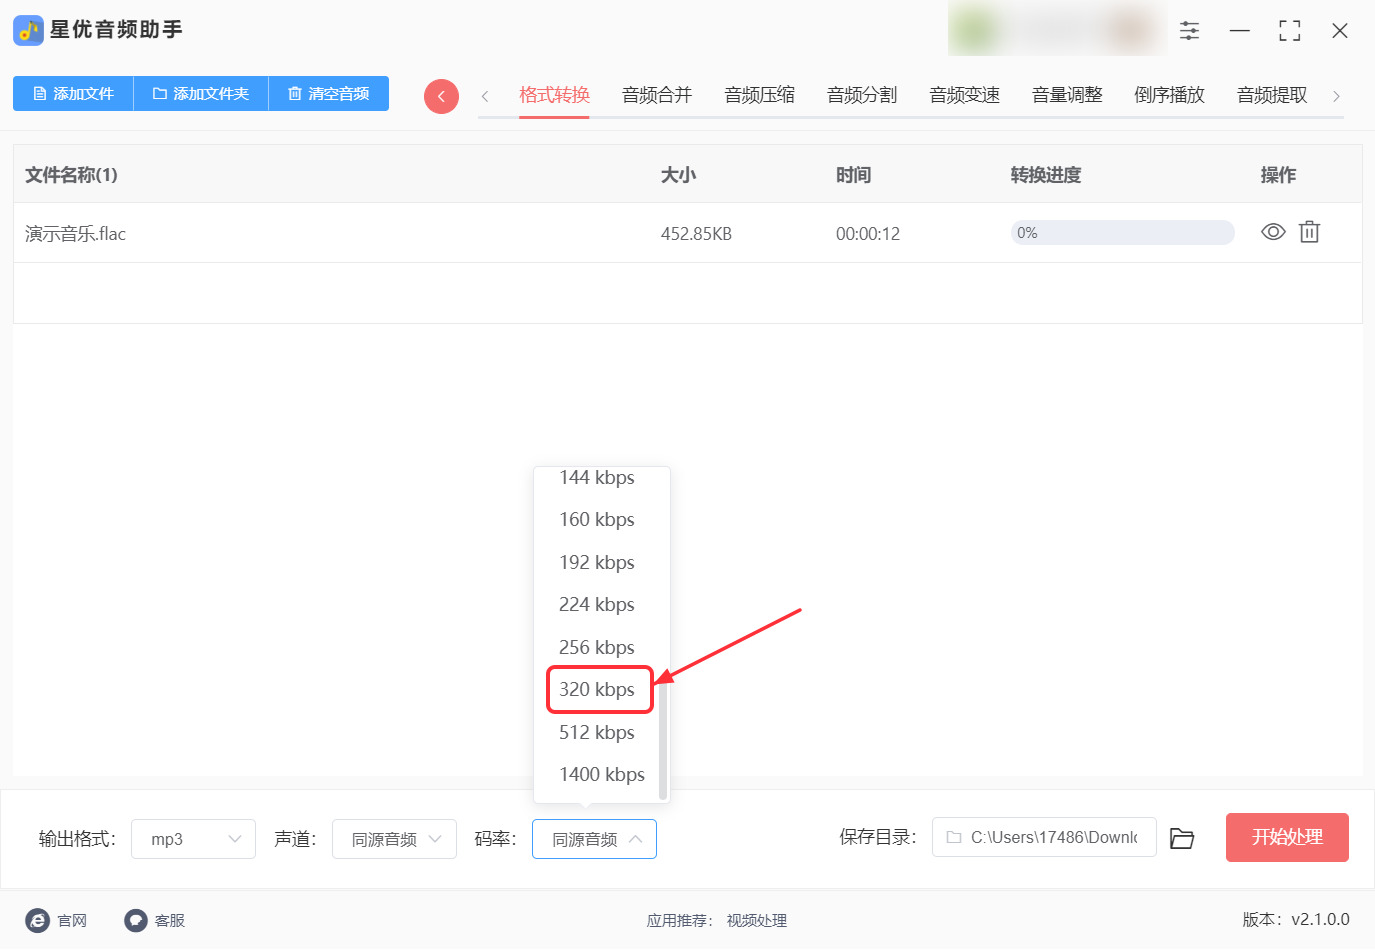This screenshot has width=1375, height=950.
Task: Delete 演示音乐.flac with the trash icon
Action: [1309, 232]
